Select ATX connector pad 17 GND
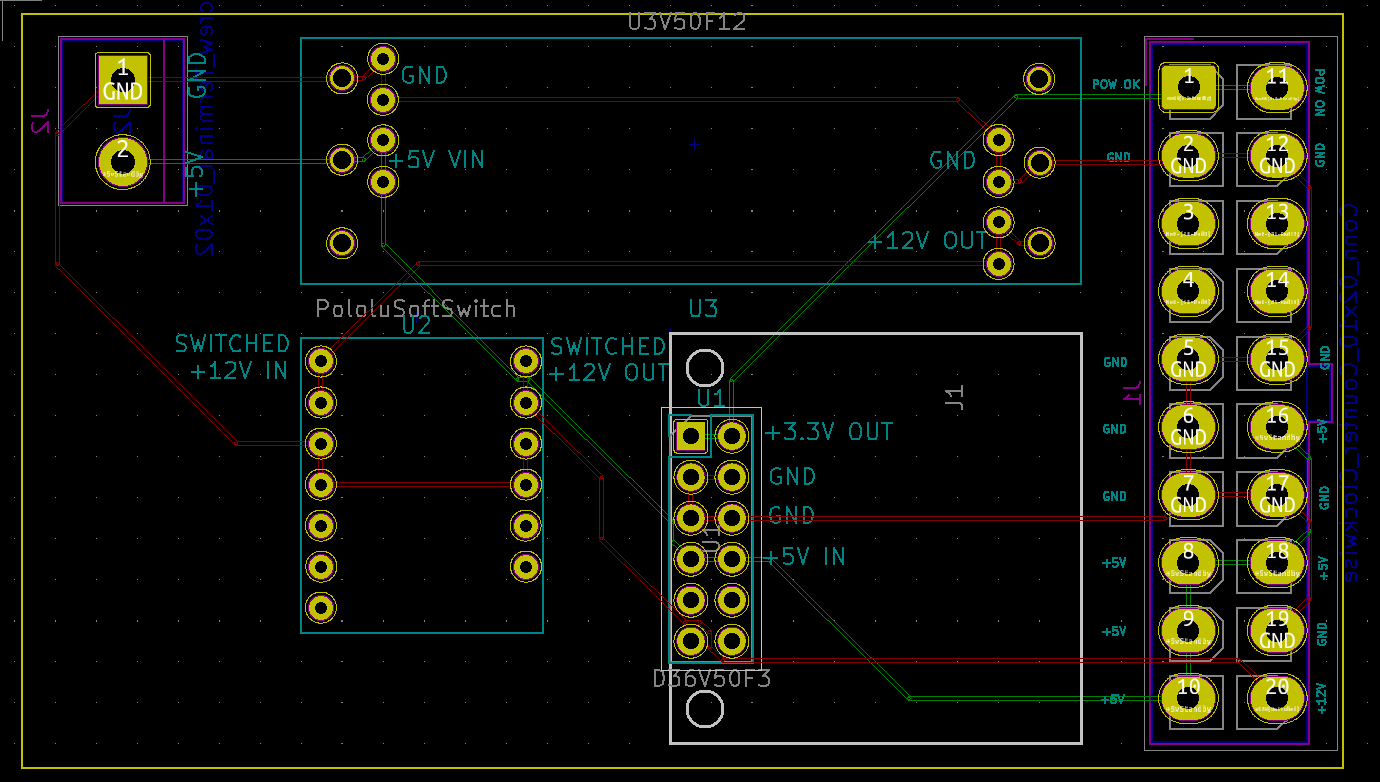 (1277, 494)
